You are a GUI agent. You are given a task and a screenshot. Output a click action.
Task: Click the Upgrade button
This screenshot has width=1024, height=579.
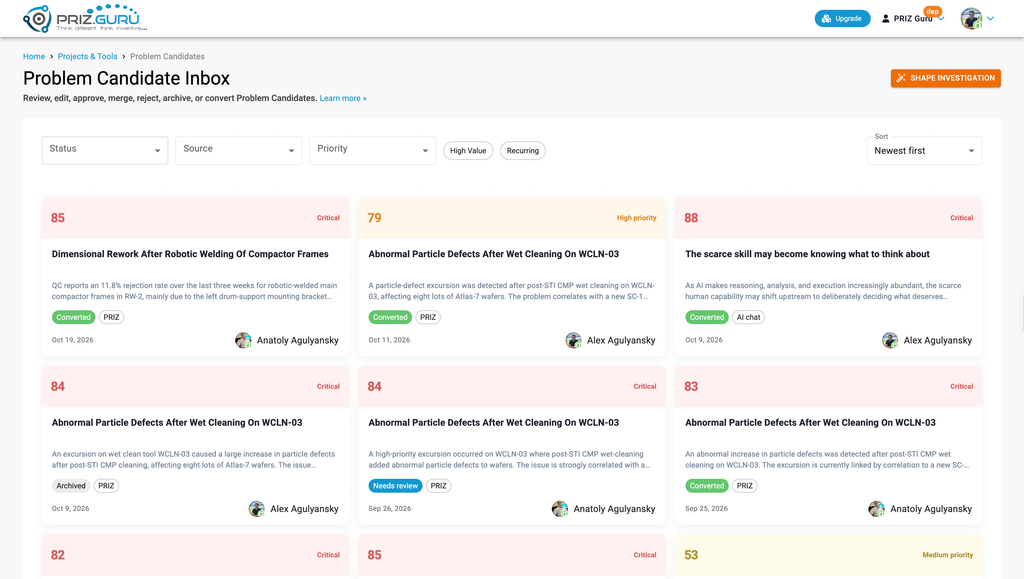coord(842,18)
